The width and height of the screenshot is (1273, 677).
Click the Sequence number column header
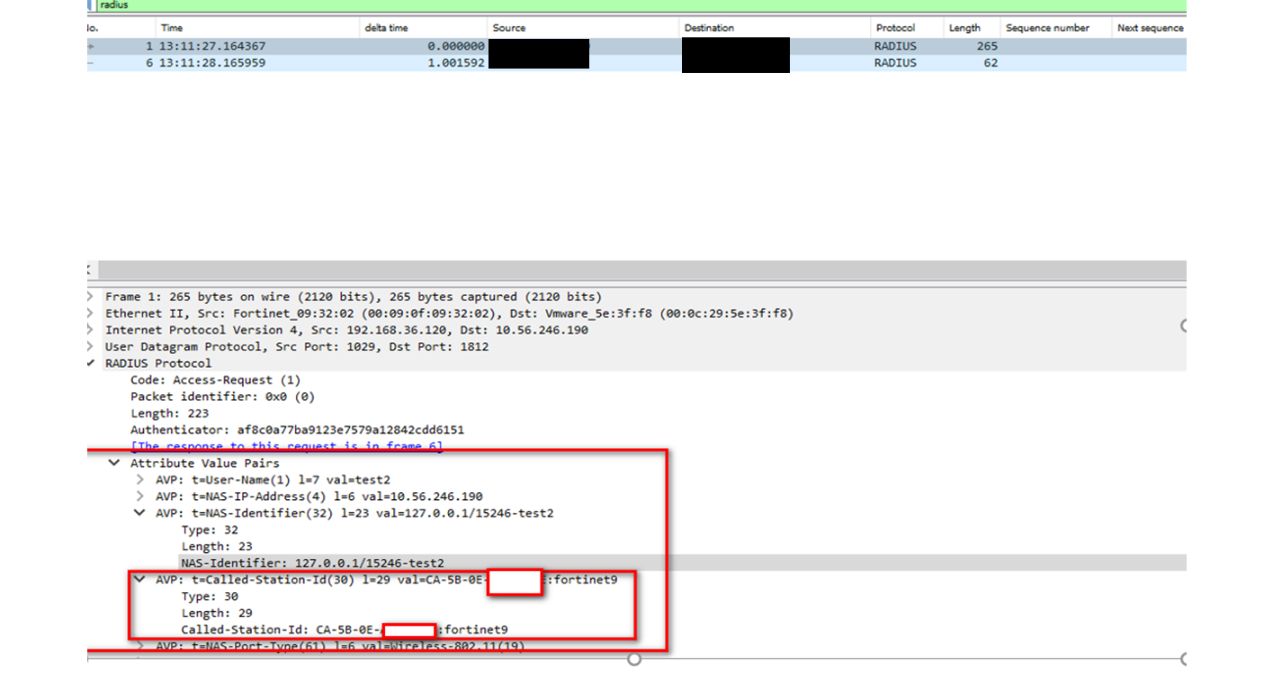tap(1047, 28)
